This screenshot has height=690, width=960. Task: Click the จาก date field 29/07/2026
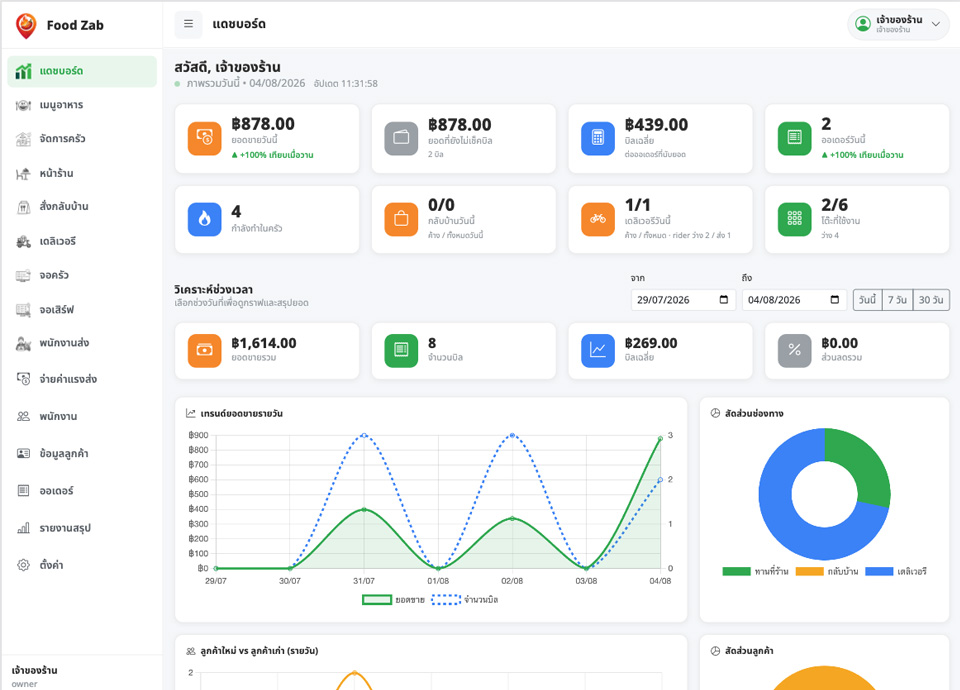(x=683, y=300)
